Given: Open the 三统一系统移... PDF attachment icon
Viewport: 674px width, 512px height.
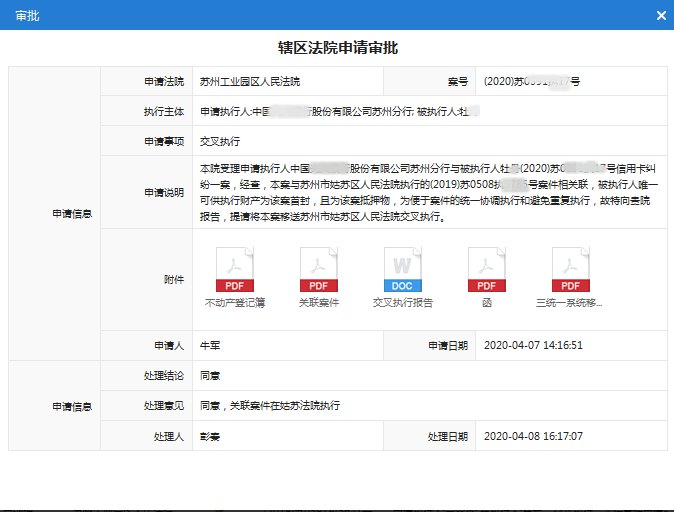Looking at the screenshot, I should click(570, 269).
